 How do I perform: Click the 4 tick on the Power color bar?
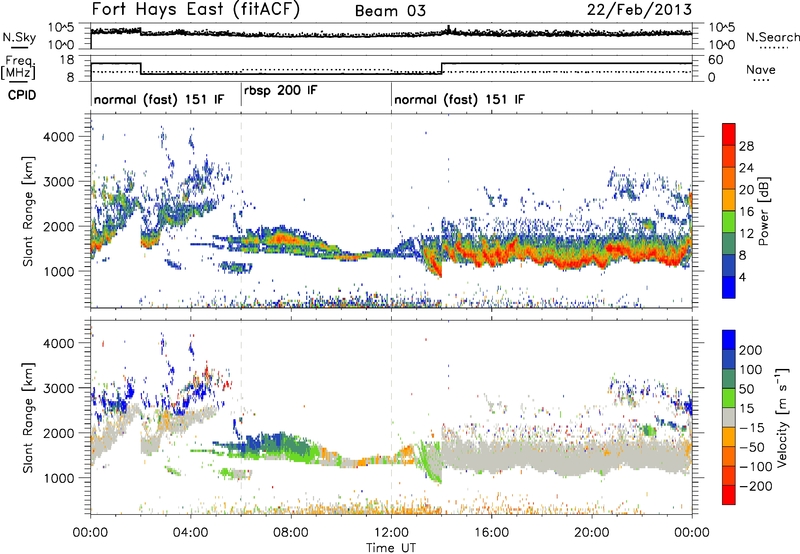click(743, 277)
